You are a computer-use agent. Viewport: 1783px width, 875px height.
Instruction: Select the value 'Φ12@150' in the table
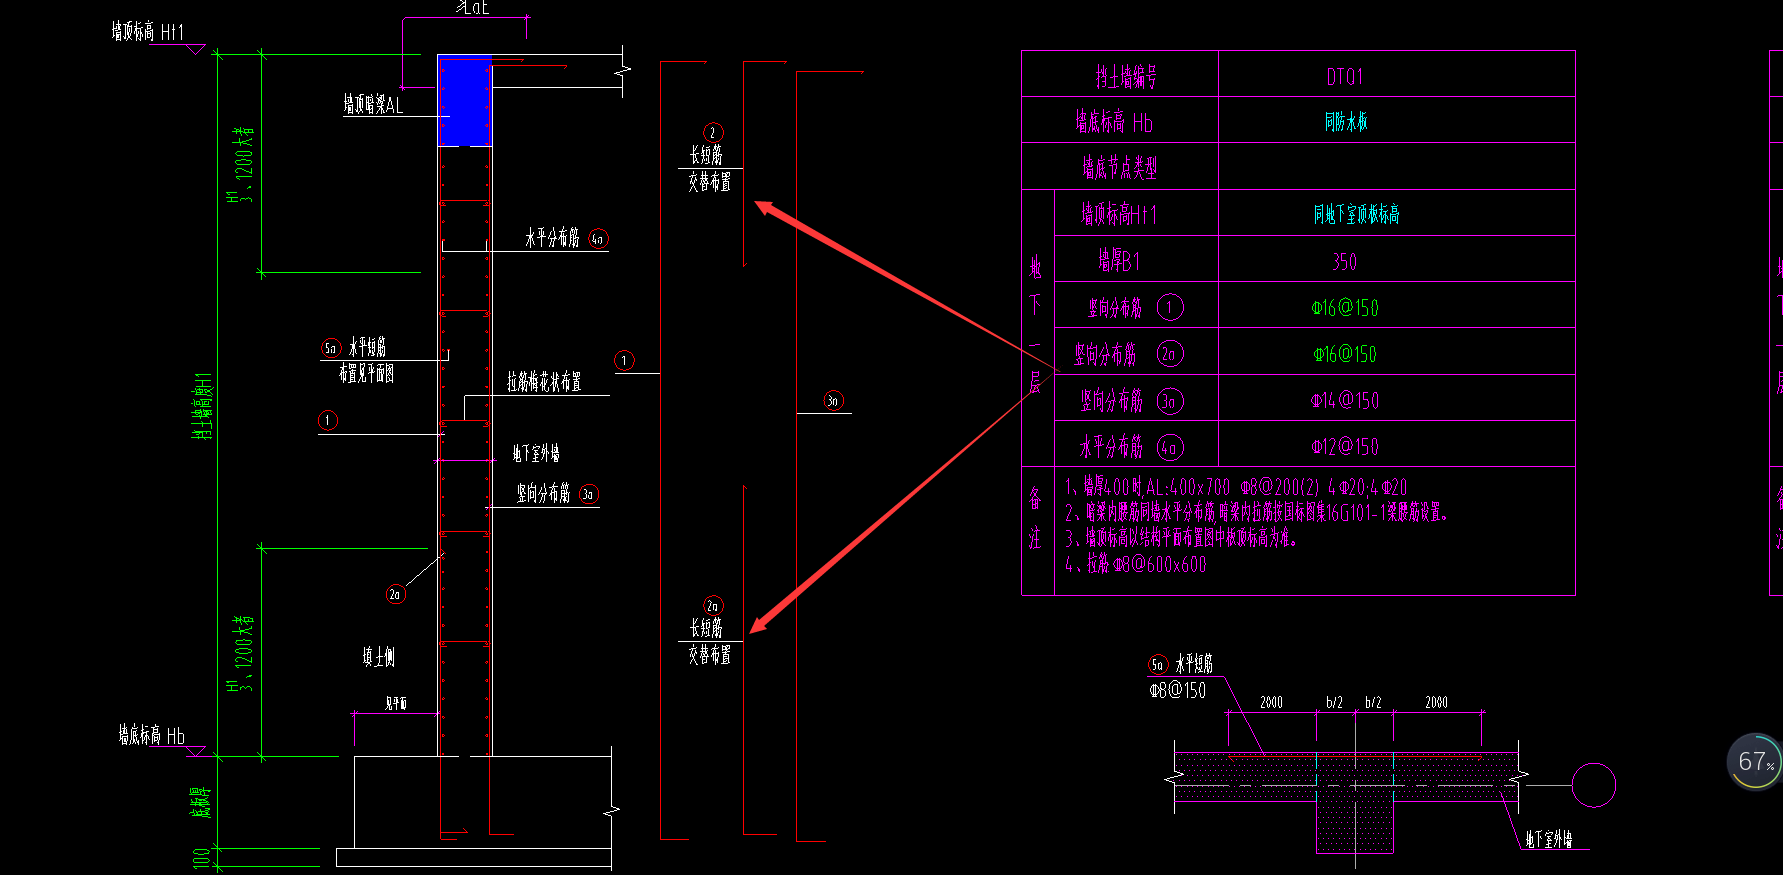pyautogui.click(x=1345, y=447)
